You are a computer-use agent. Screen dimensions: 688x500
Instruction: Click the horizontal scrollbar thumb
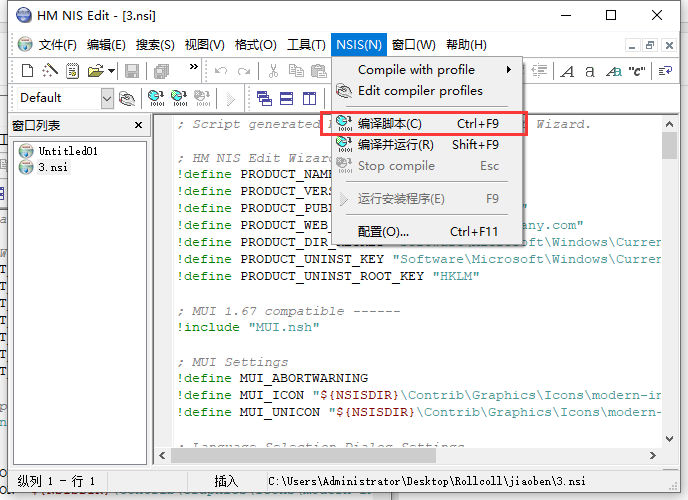coord(303,455)
